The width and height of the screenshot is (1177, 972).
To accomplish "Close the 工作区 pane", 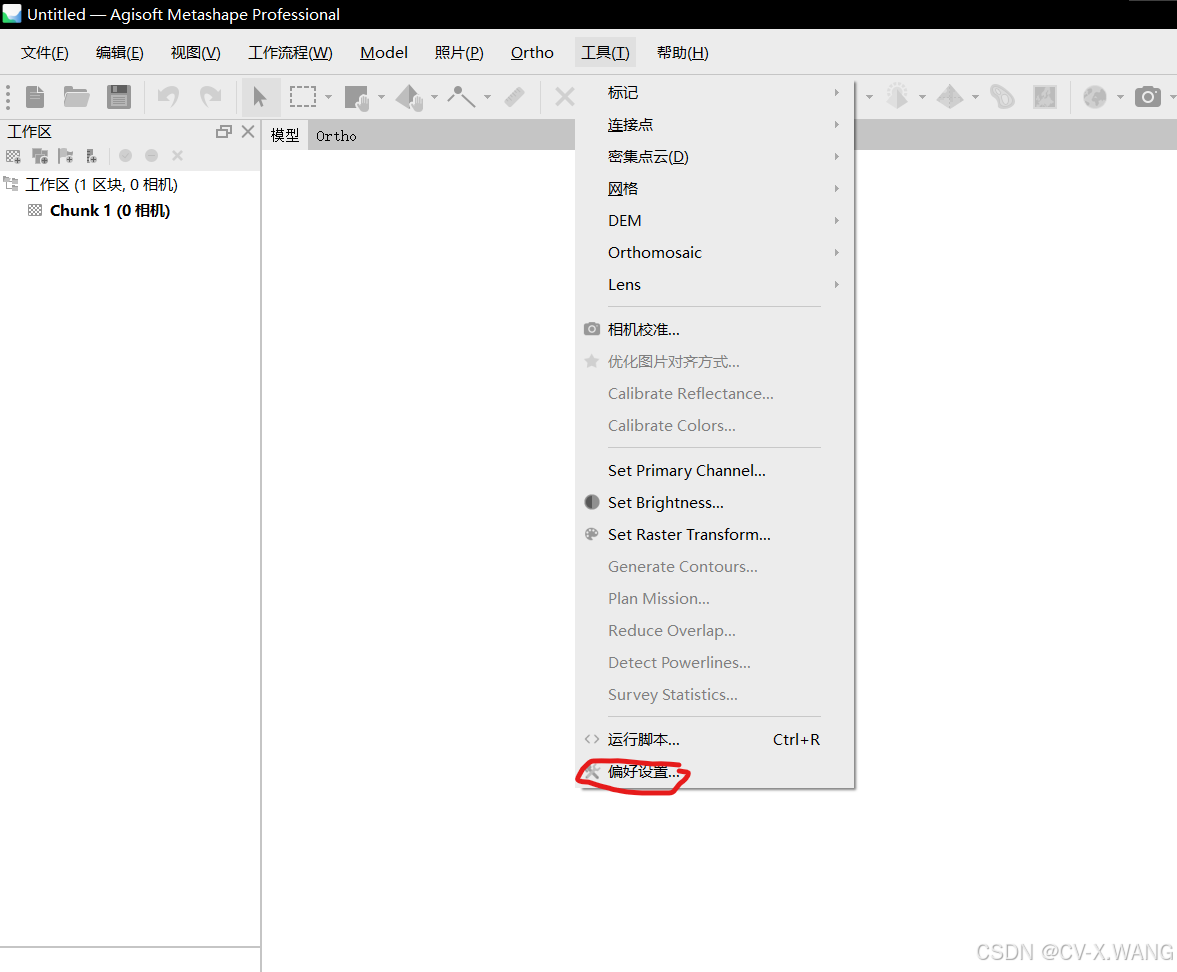I will point(248,131).
